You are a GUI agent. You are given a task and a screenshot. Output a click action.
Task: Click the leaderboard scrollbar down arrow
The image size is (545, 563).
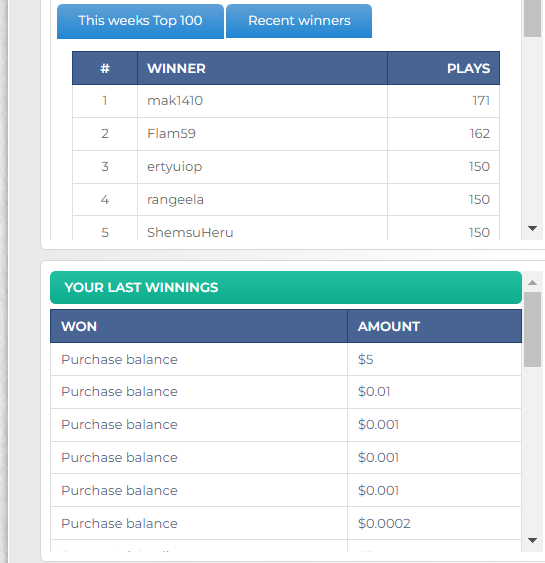pos(532,228)
